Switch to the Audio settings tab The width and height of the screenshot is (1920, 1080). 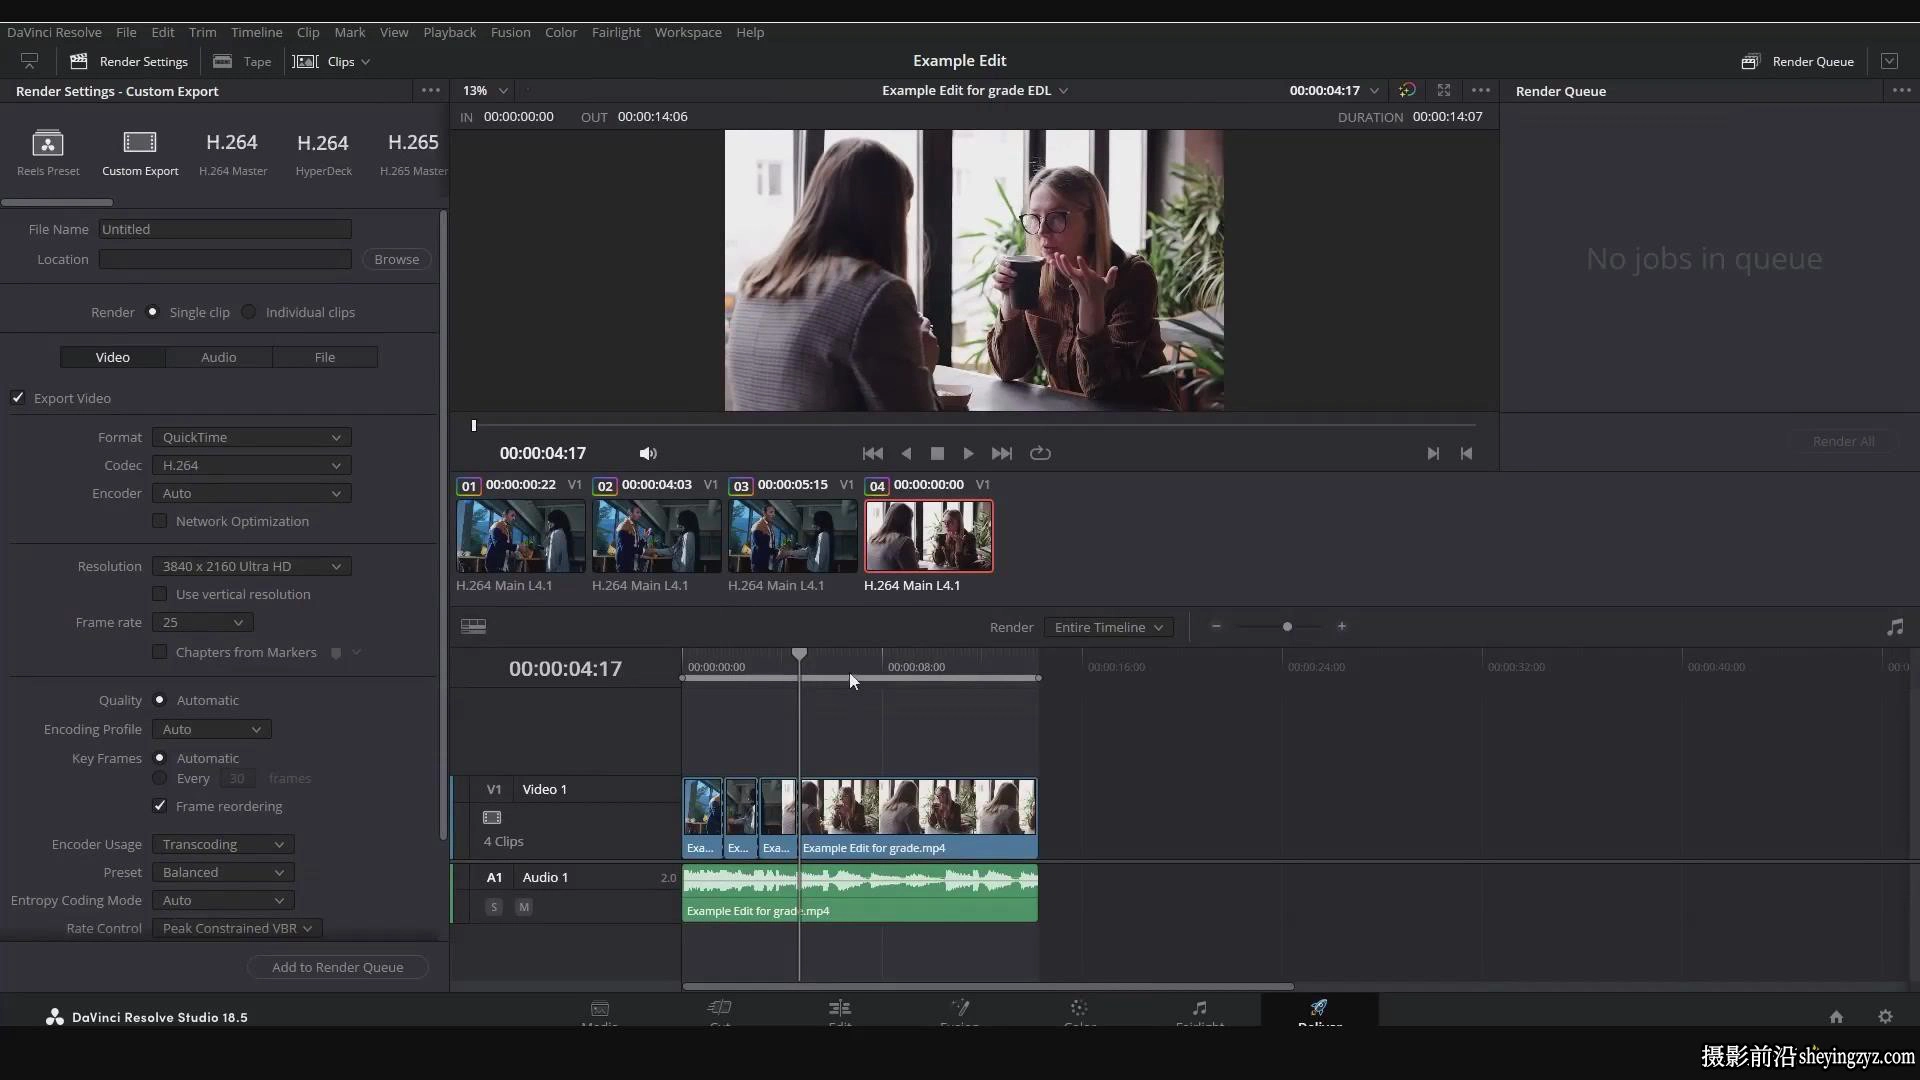[x=219, y=357]
